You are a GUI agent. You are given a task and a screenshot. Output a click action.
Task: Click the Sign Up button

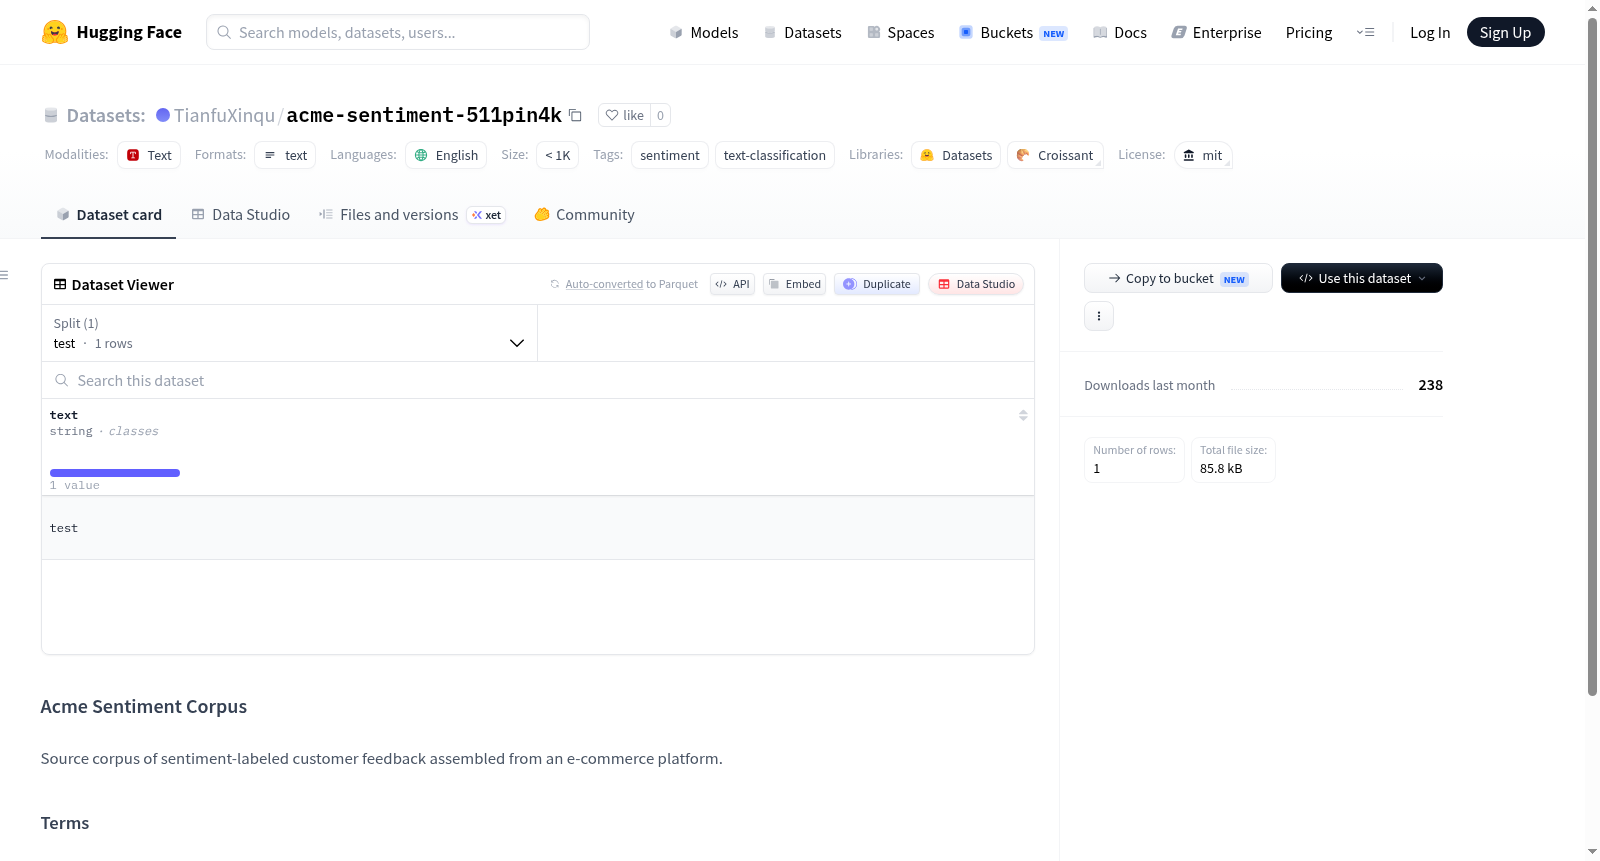click(1506, 32)
